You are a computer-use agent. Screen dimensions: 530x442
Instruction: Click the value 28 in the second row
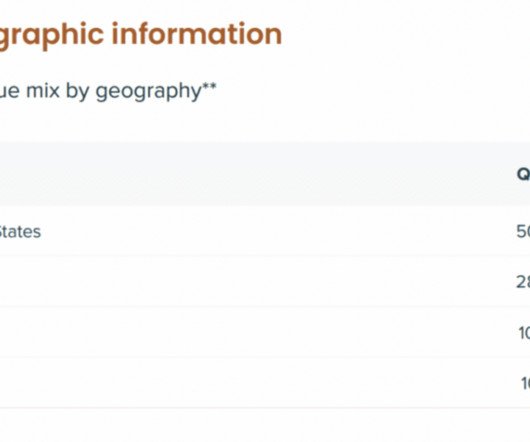point(523,282)
